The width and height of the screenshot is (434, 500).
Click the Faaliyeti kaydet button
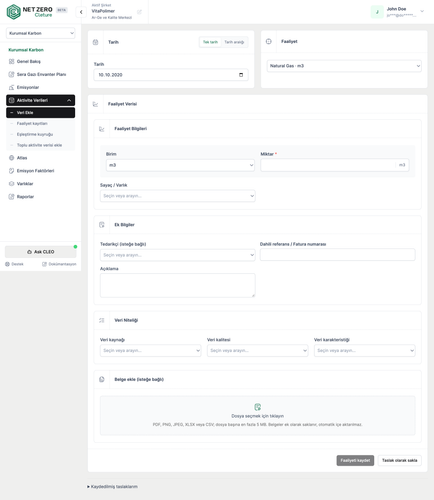click(355, 460)
